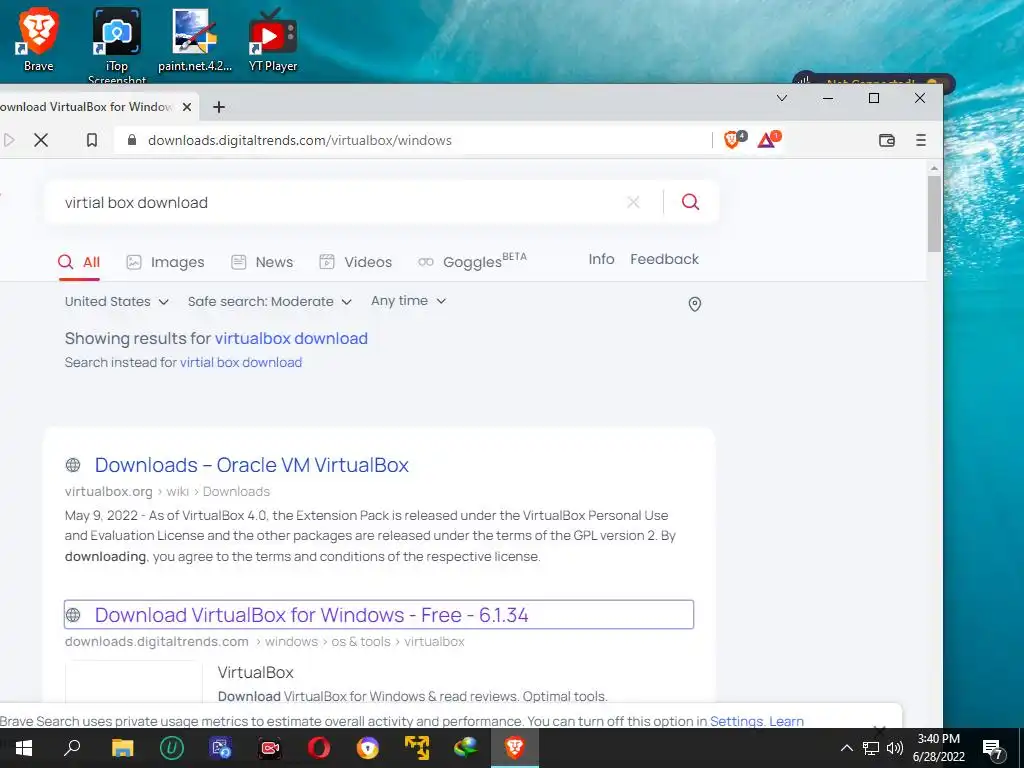Viewport: 1024px width, 768px height.
Task: Submit the search with magnifier button
Action: click(x=690, y=202)
